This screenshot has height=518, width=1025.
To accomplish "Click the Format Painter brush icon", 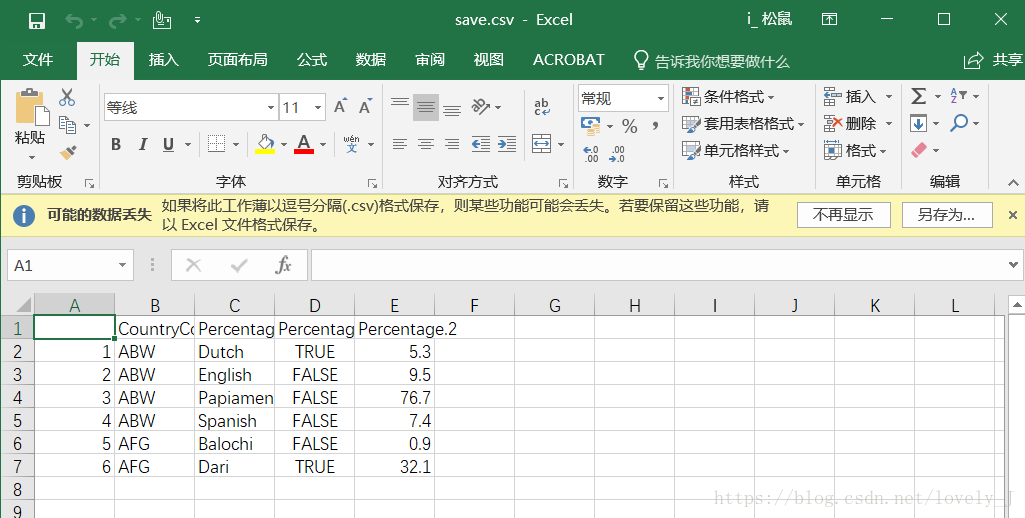I will [x=68, y=152].
